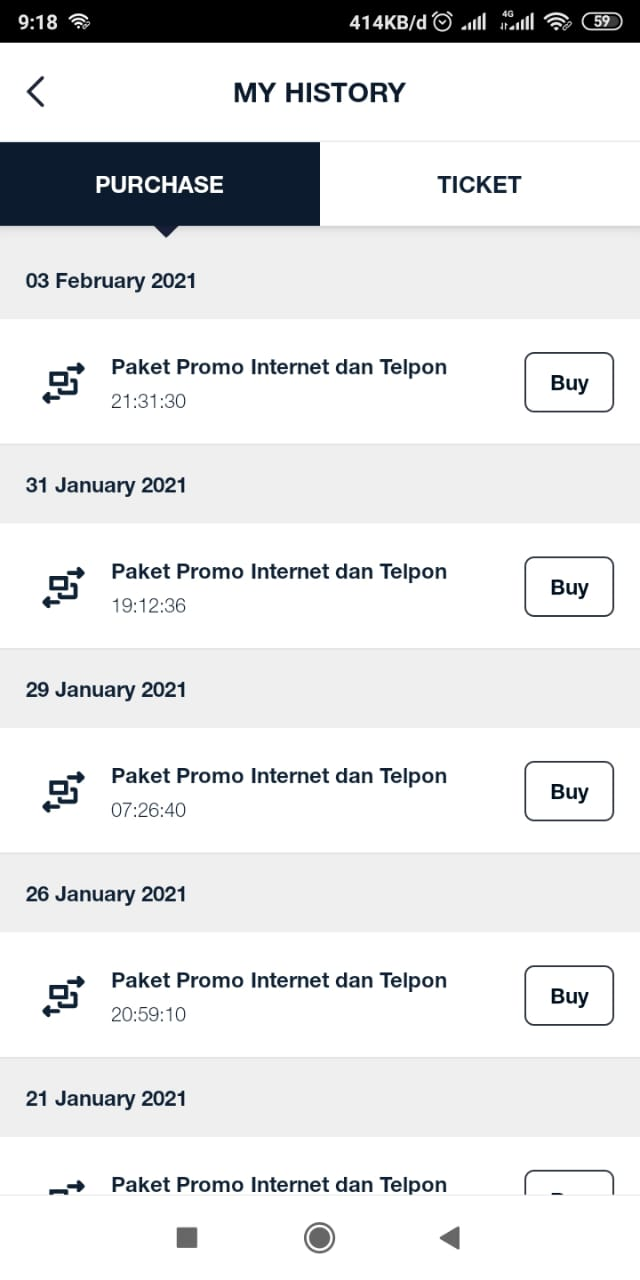This screenshot has width=640, height=1280.
Task: Tap transfer icon for 31 January purchase
Action: point(64,587)
